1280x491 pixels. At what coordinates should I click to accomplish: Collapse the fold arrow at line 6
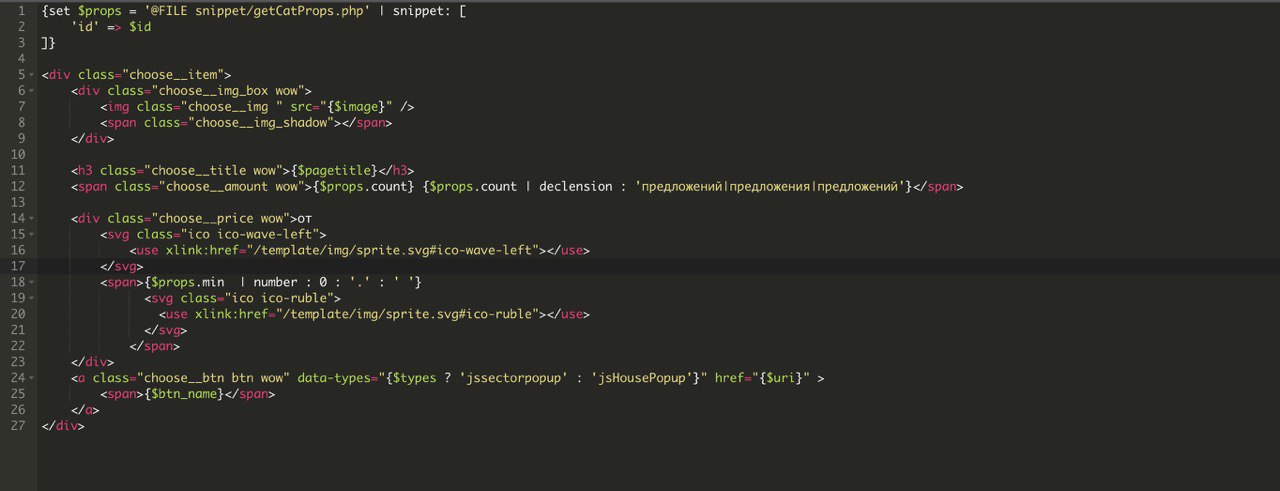click(33, 91)
